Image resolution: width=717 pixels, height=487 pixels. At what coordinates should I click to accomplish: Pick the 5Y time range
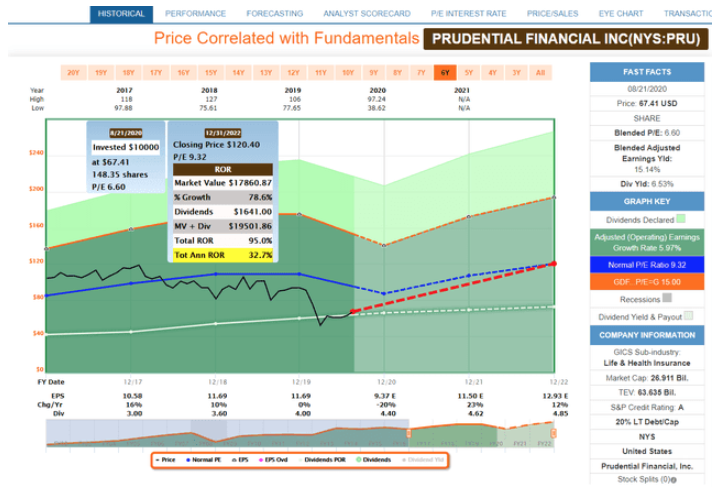click(469, 73)
